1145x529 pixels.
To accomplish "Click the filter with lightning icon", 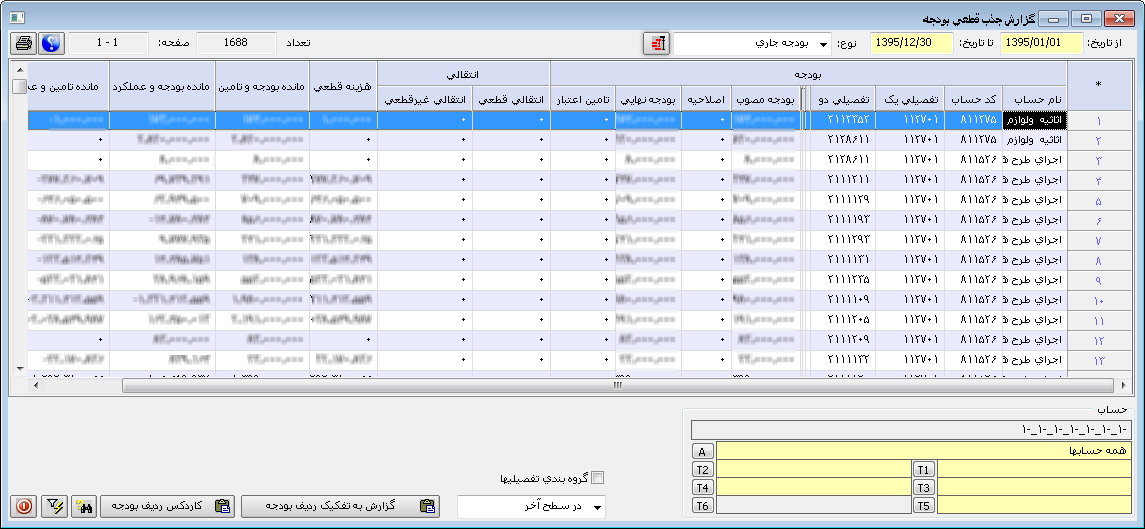I will point(55,507).
